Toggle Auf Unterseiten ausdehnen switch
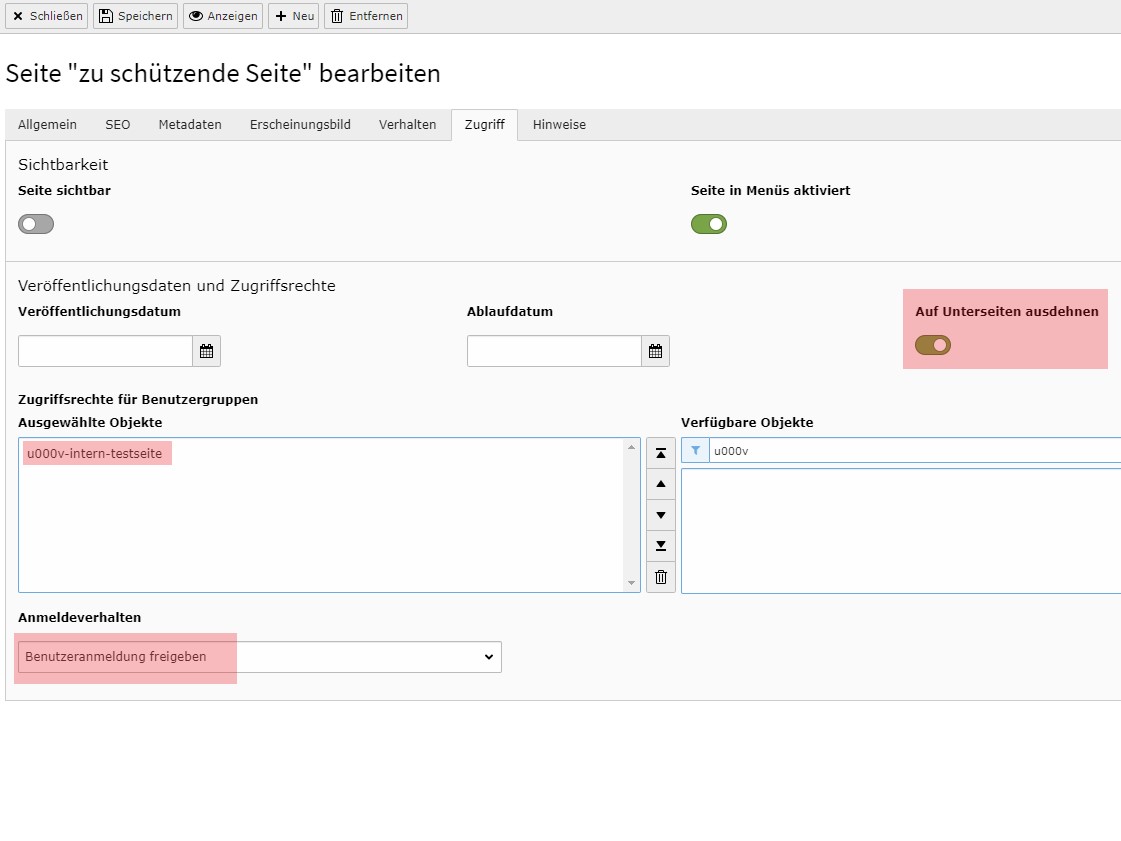 [933, 345]
